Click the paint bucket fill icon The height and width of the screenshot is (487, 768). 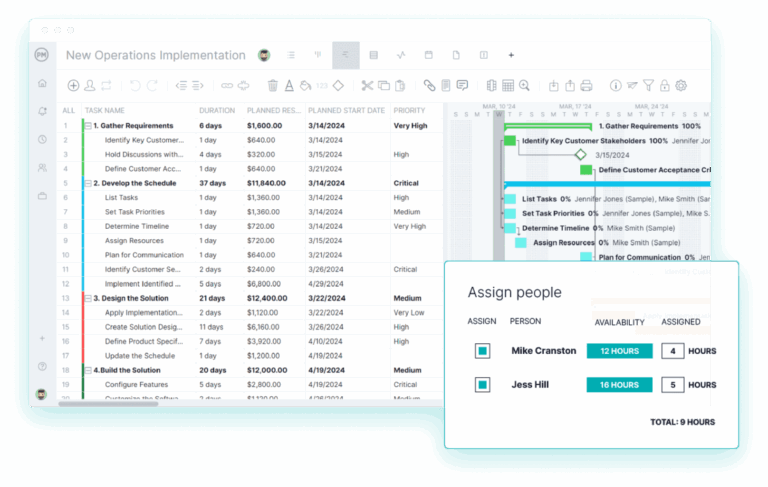(x=306, y=86)
